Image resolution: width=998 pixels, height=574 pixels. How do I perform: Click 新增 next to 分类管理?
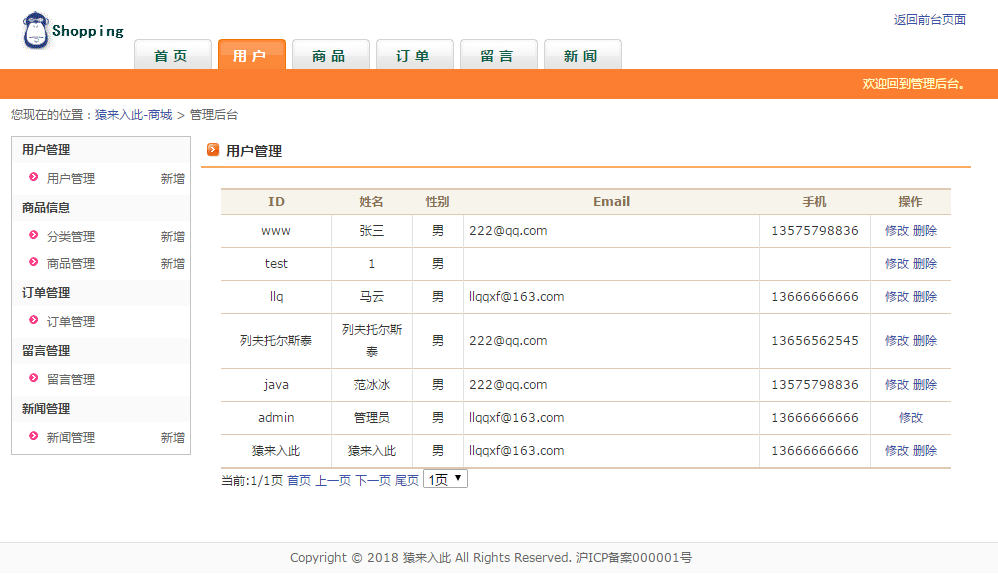coord(172,237)
